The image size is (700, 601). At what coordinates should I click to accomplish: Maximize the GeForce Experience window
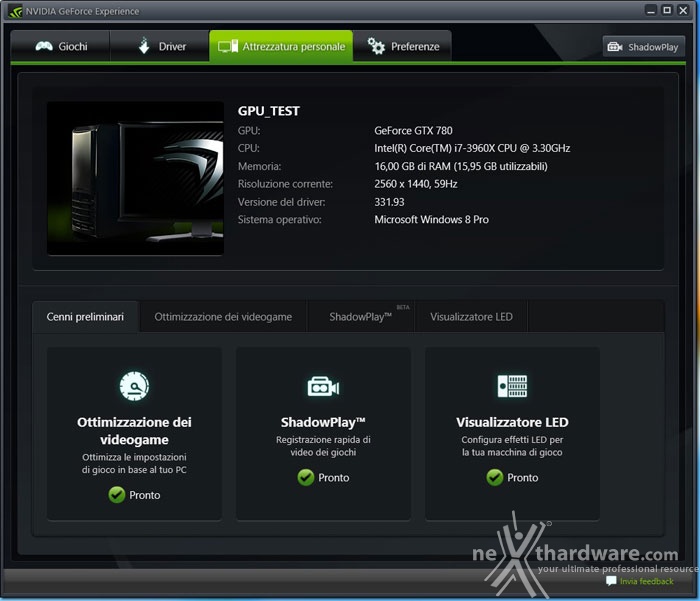(x=667, y=10)
